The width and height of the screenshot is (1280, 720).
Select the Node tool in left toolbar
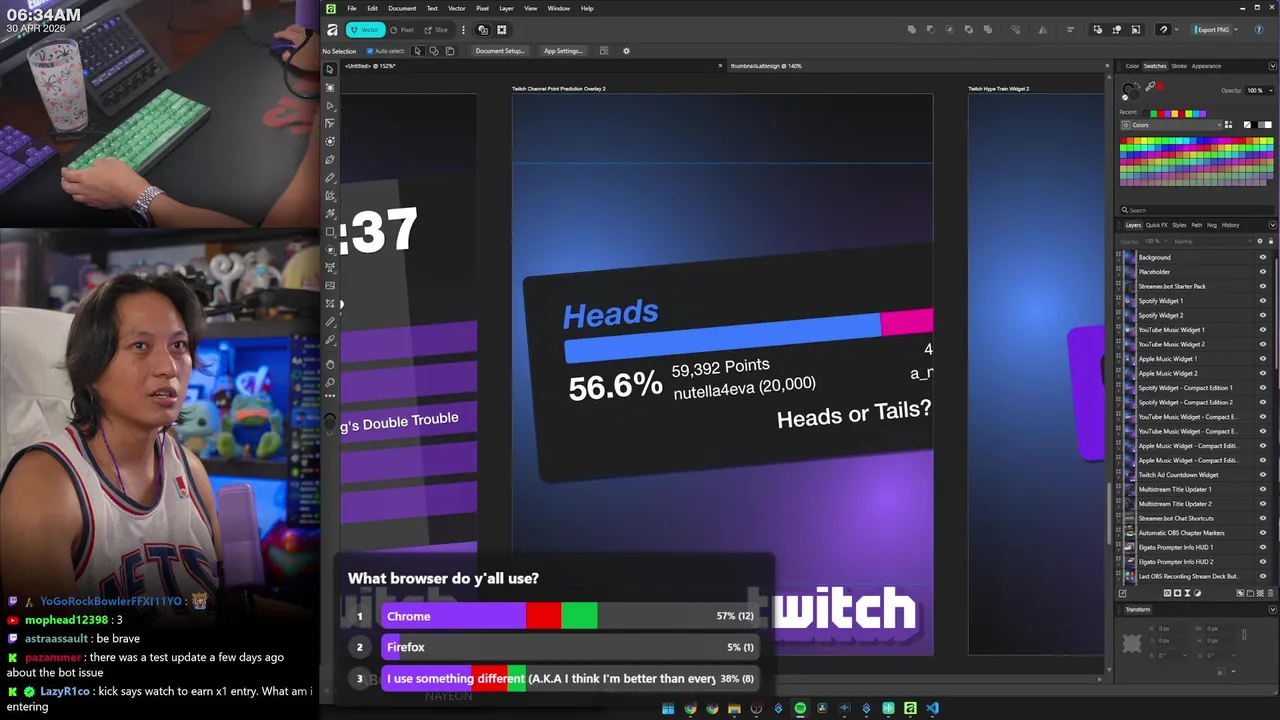(330, 105)
